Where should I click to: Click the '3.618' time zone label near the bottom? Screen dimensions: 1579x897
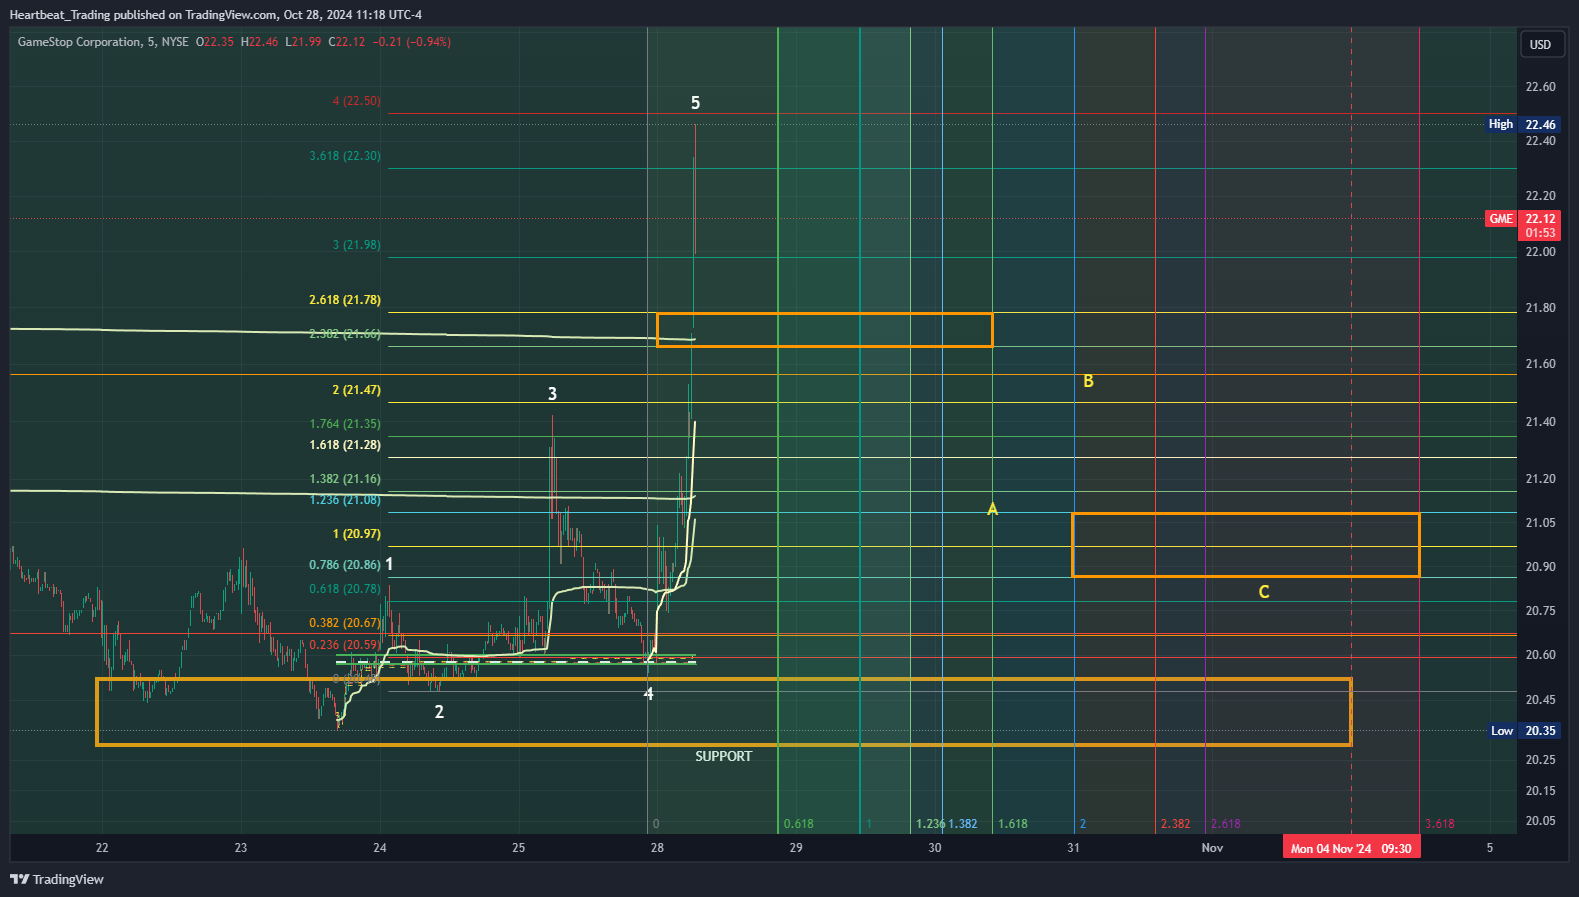tap(1439, 824)
